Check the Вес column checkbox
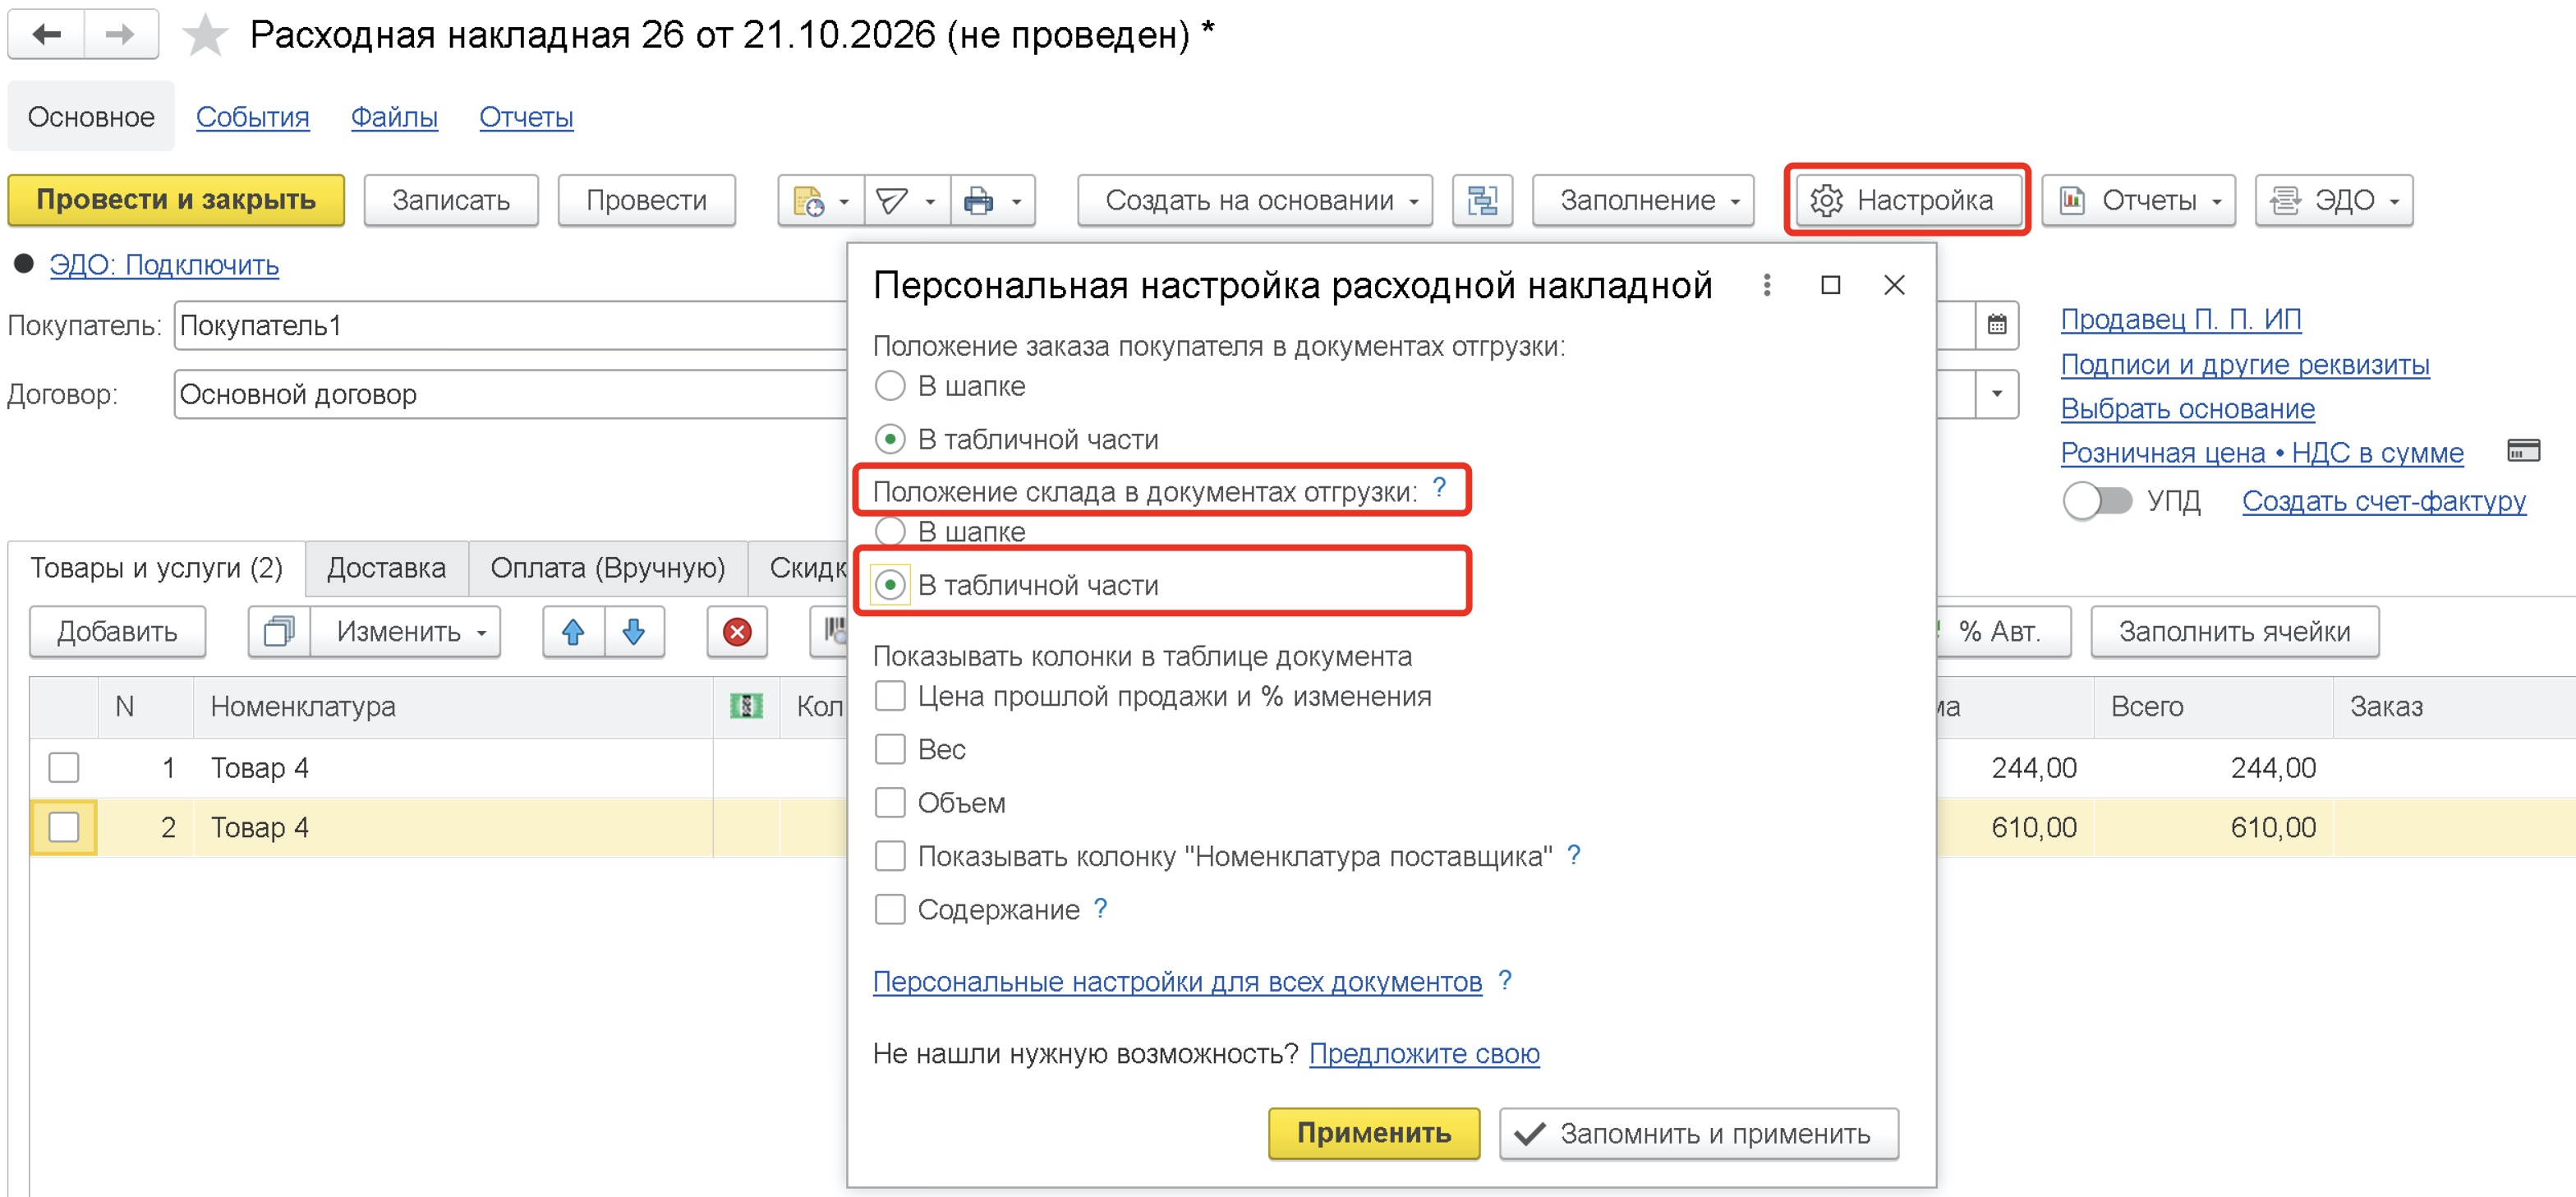2576x1197 pixels. (890, 749)
